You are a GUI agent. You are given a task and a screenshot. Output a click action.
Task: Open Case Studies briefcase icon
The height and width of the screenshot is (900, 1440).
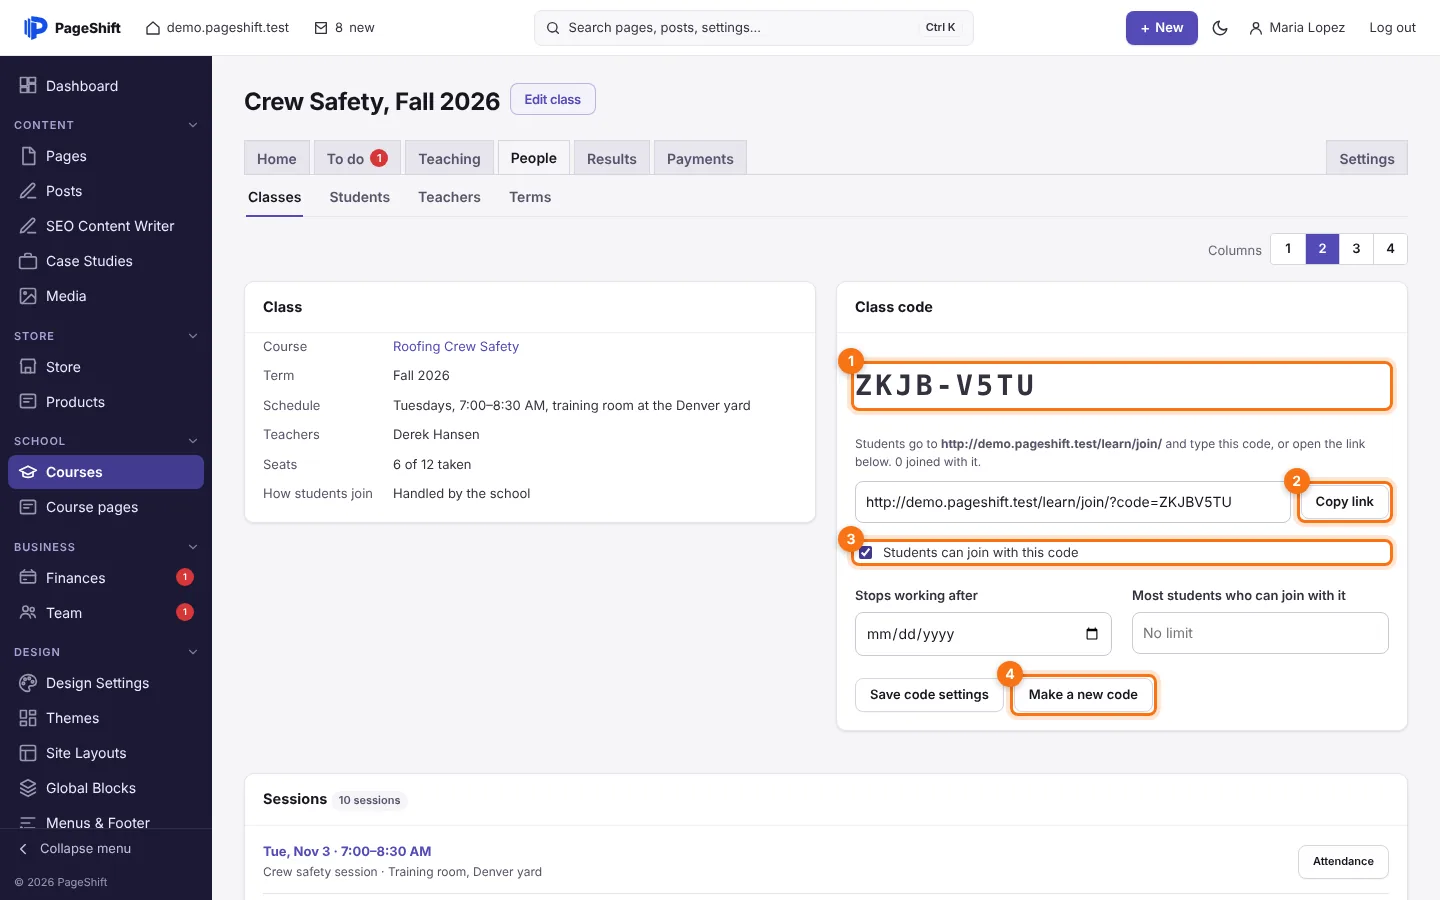click(x=28, y=261)
